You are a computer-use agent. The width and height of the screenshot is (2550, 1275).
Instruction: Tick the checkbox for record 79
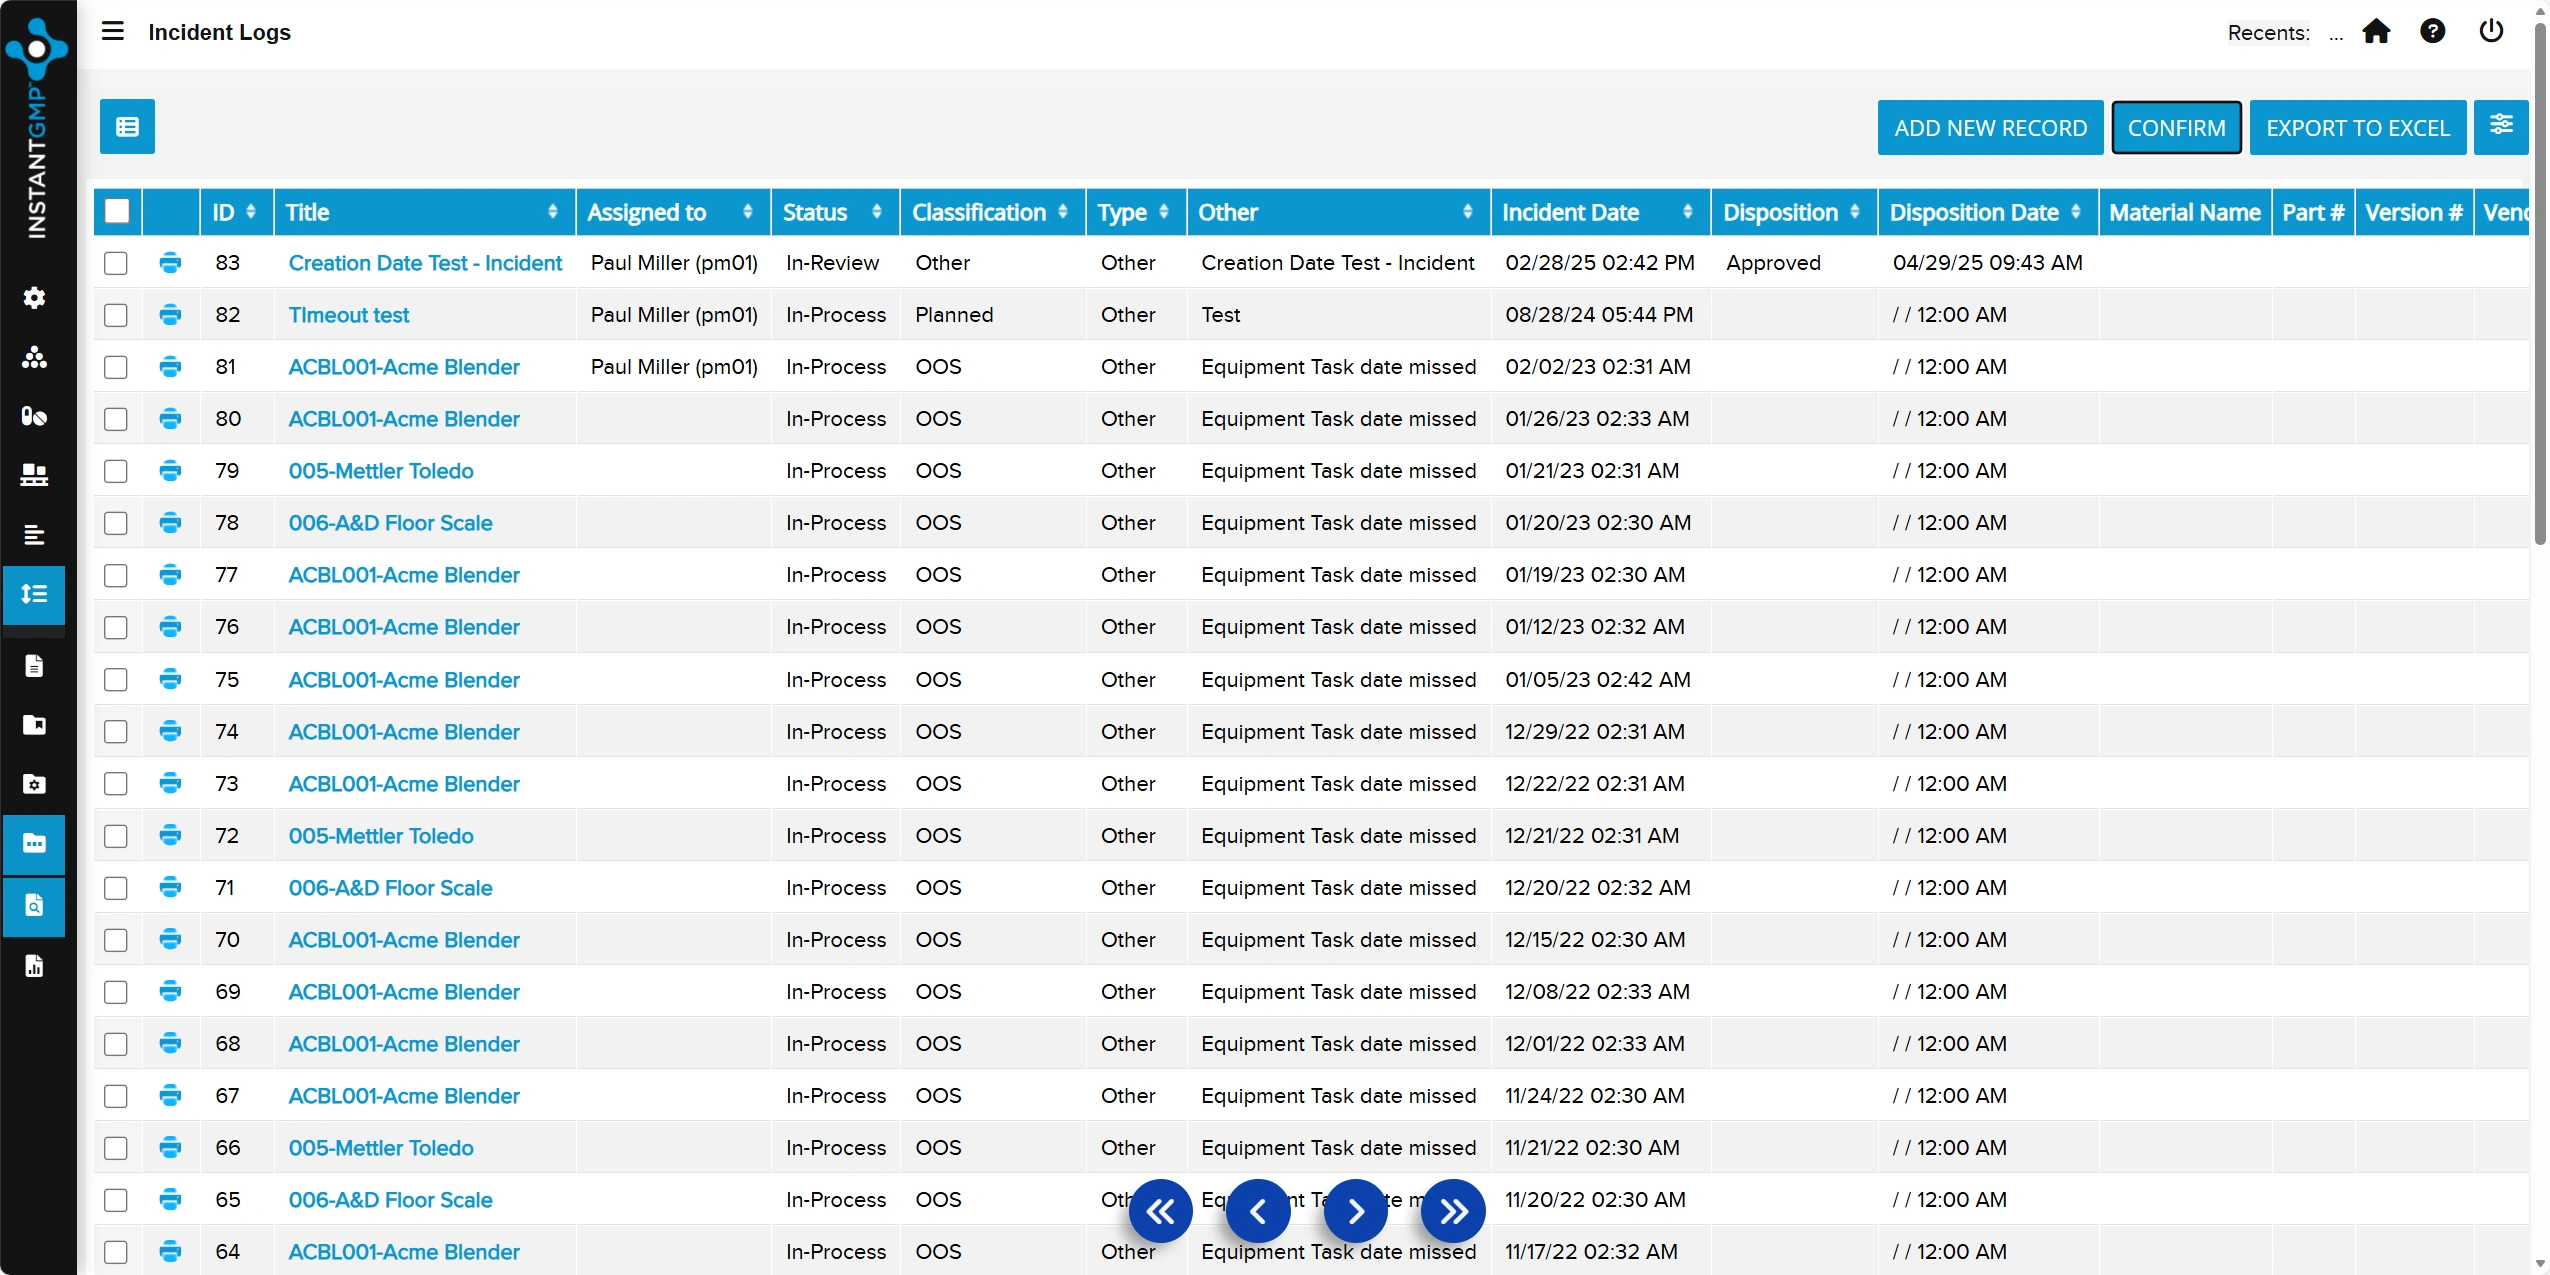[x=116, y=471]
